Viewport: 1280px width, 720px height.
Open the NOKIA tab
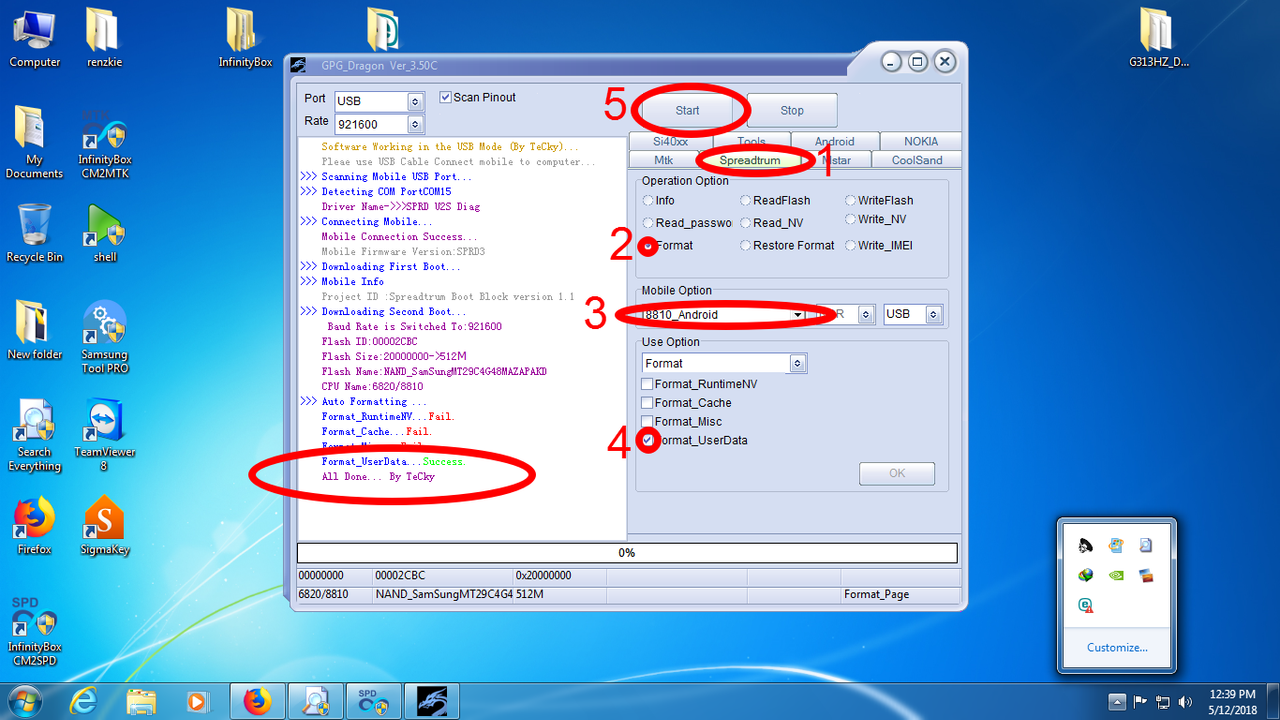(919, 140)
